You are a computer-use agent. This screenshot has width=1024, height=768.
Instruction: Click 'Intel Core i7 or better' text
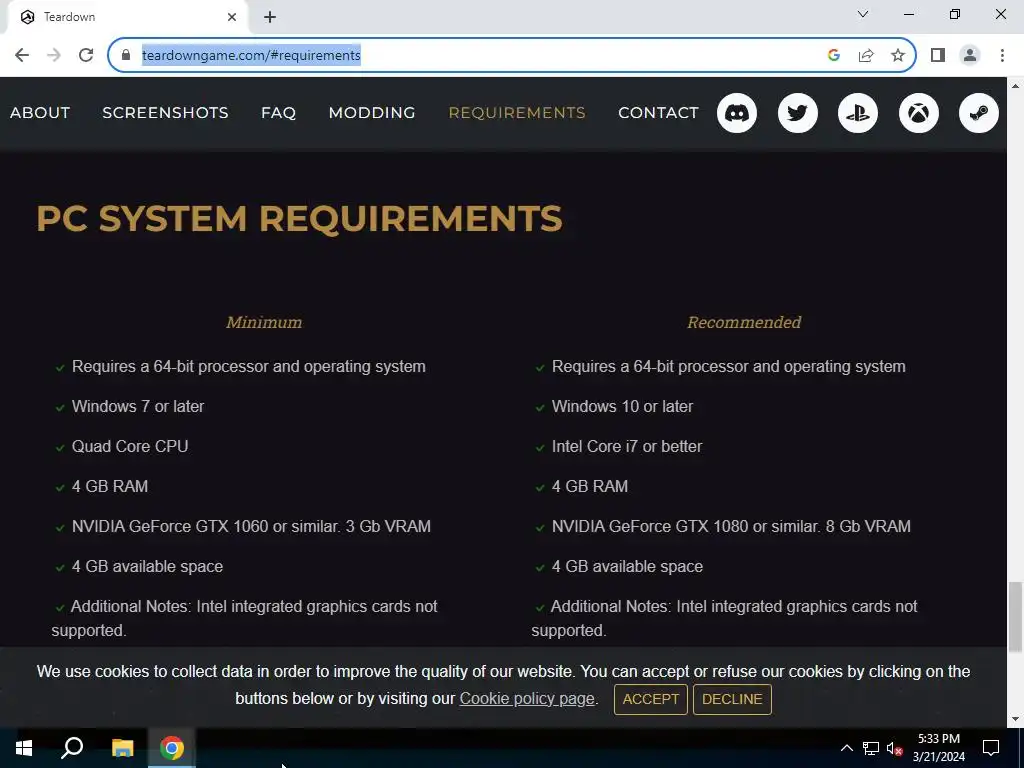tap(627, 446)
